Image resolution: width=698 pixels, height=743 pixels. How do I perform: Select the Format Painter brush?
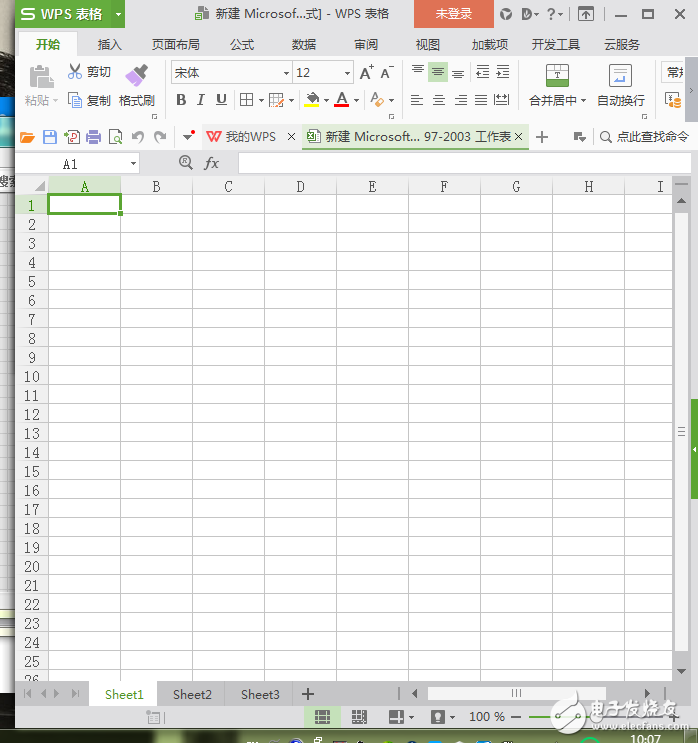click(x=136, y=75)
